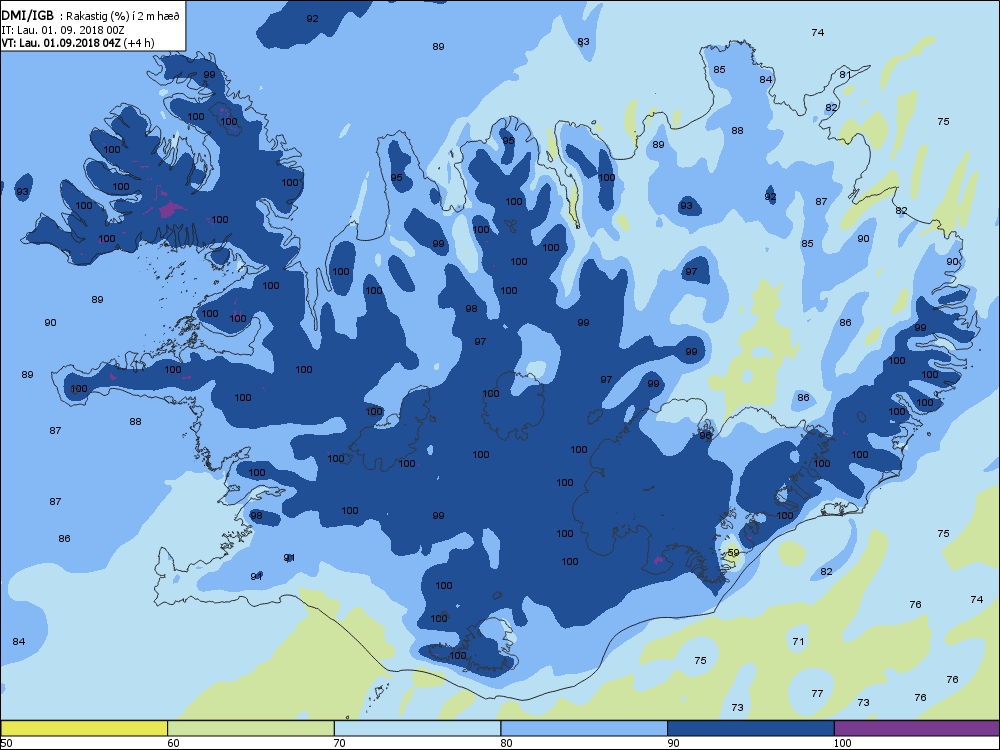The height and width of the screenshot is (750, 1000).
Task: Click the legend scale label 50
Action: [x=6, y=743]
